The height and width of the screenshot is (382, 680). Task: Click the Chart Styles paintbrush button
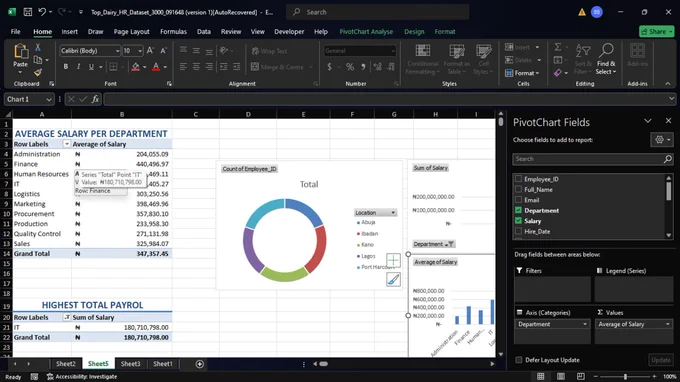point(393,280)
